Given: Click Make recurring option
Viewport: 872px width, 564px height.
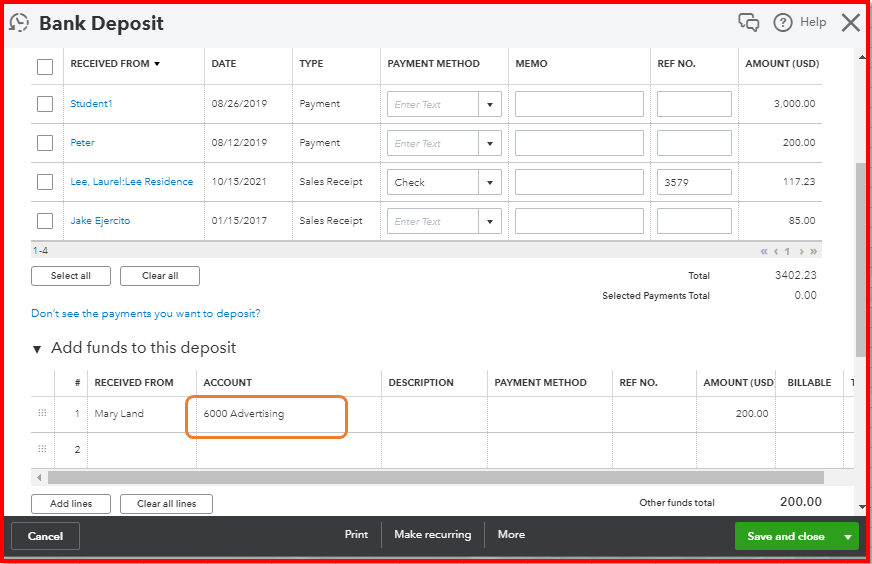Looking at the screenshot, I should [433, 535].
